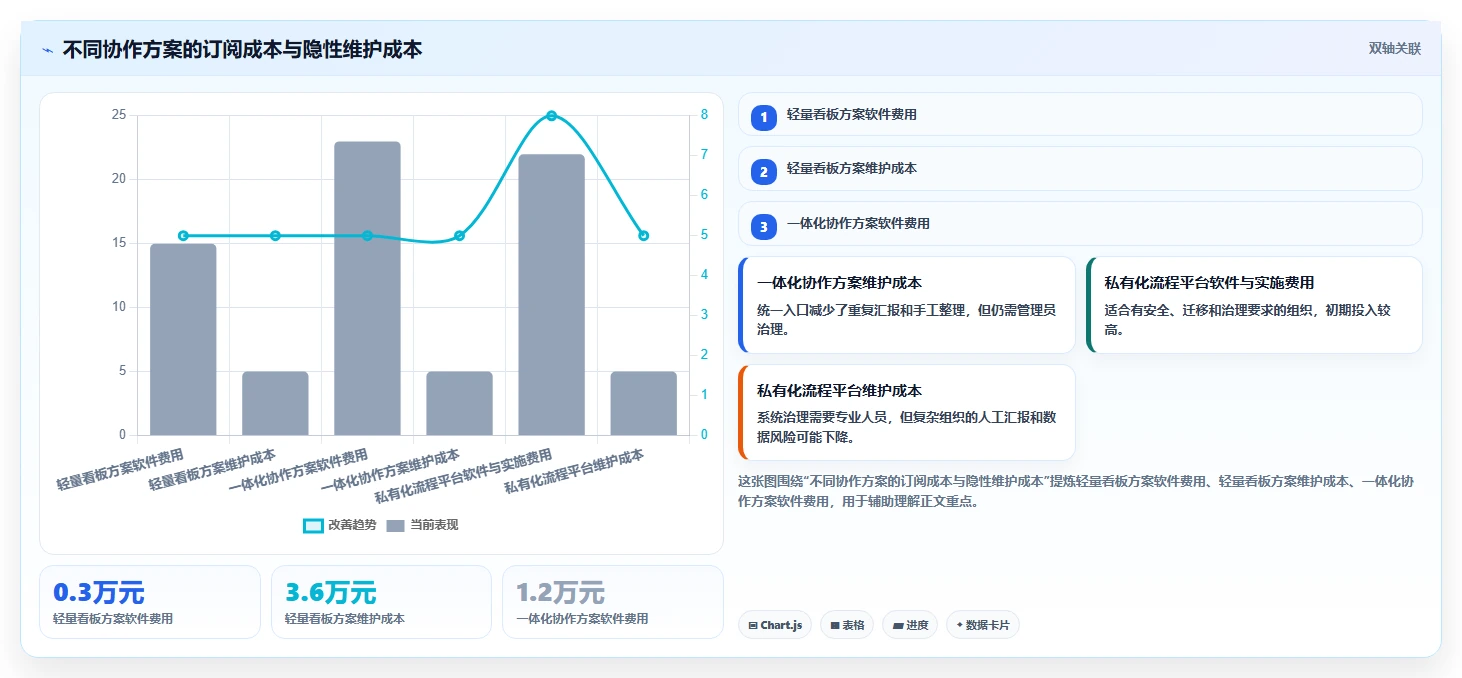
Task: Click the 1.2万元 stat card
Action: 612,602
